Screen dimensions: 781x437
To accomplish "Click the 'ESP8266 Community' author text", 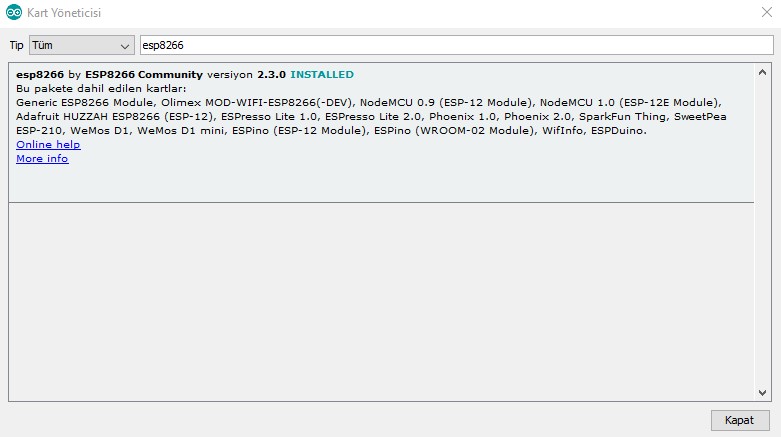I will [144, 75].
